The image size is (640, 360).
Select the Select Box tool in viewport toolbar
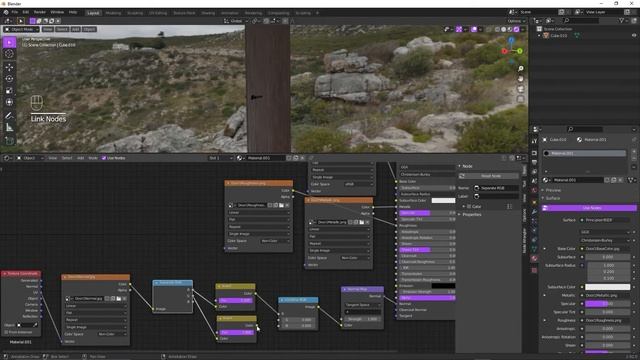(x=9, y=42)
